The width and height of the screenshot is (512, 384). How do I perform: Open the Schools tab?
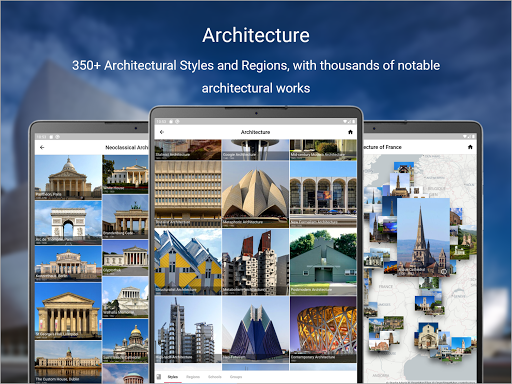pyautogui.click(x=215, y=377)
